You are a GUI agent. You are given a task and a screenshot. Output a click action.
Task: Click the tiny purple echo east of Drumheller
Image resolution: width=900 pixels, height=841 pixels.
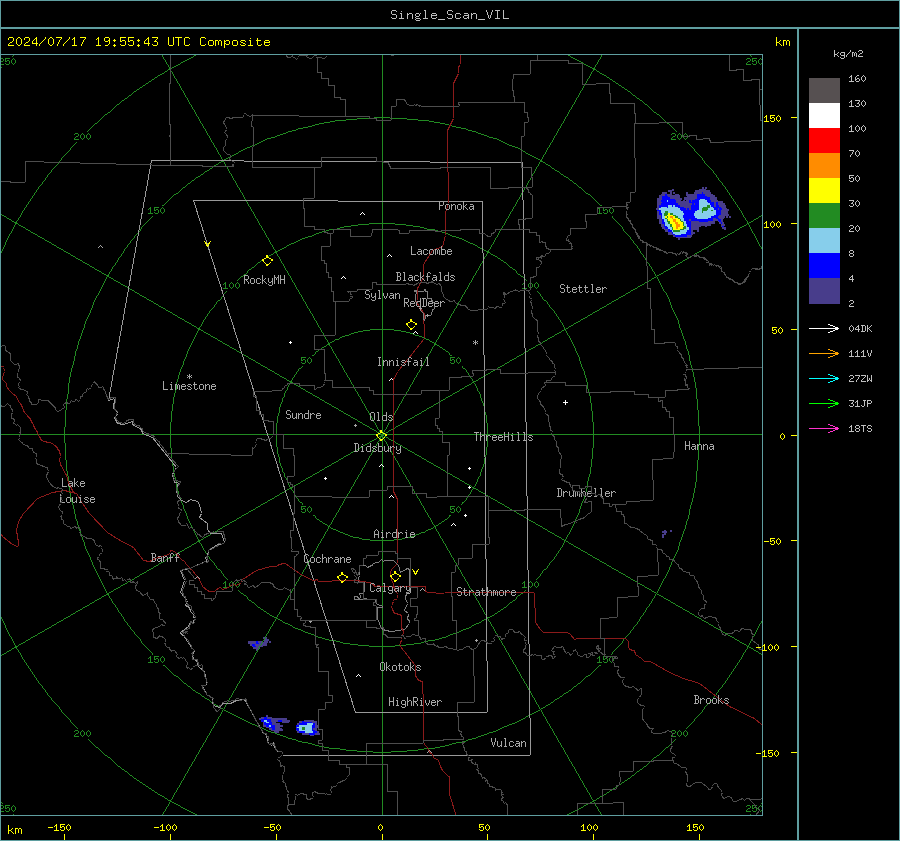point(665,533)
